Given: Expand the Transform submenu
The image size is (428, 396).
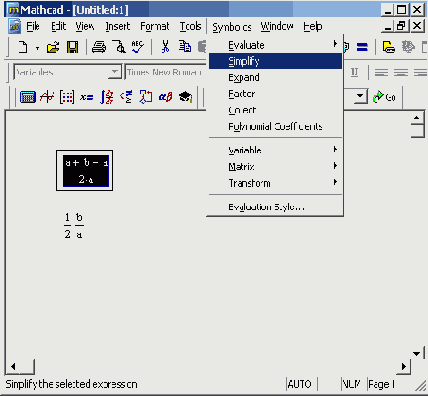Looking at the screenshot, I should pyautogui.click(x=275, y=183).
